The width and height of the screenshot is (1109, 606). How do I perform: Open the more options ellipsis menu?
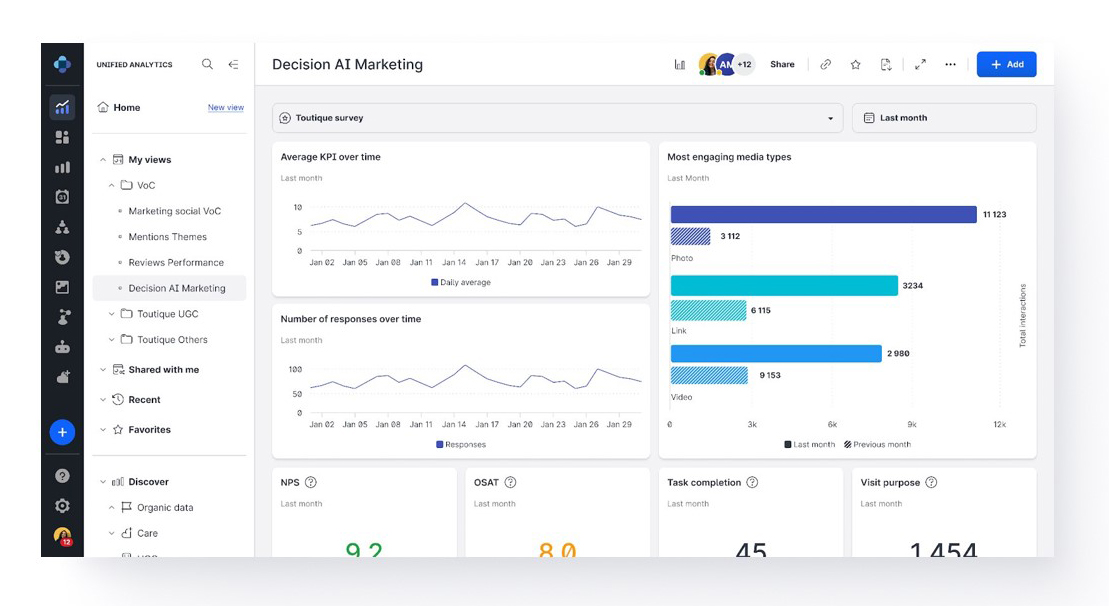tap(950, 64)
